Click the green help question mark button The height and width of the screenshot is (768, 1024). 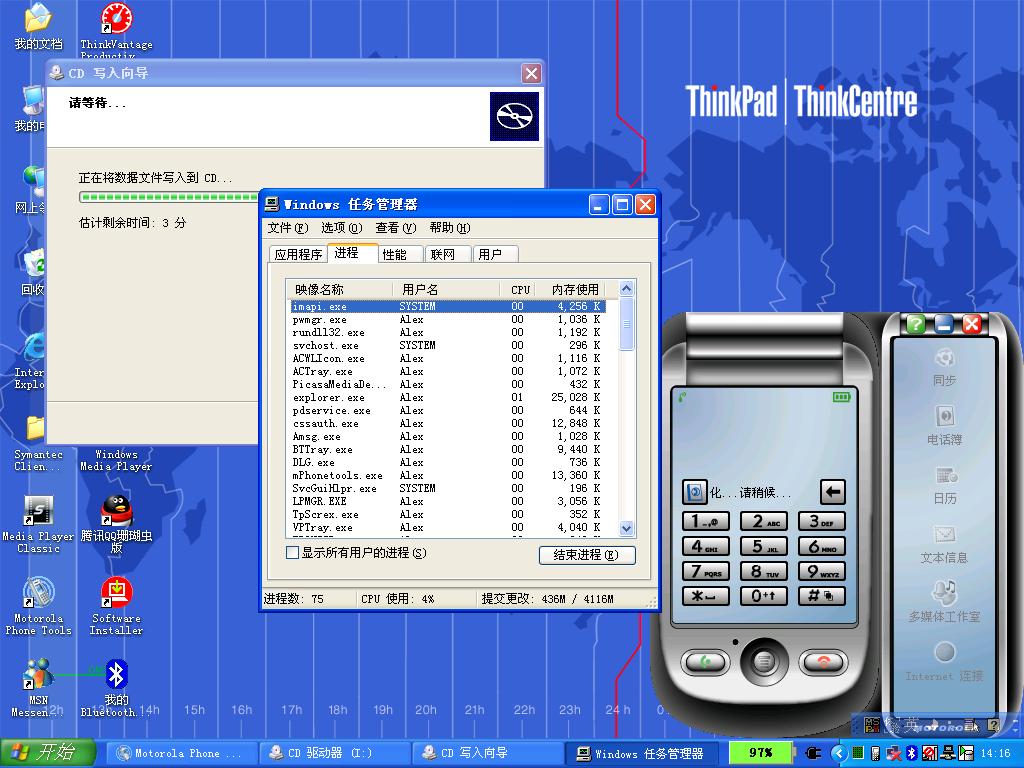pos(914,324)
